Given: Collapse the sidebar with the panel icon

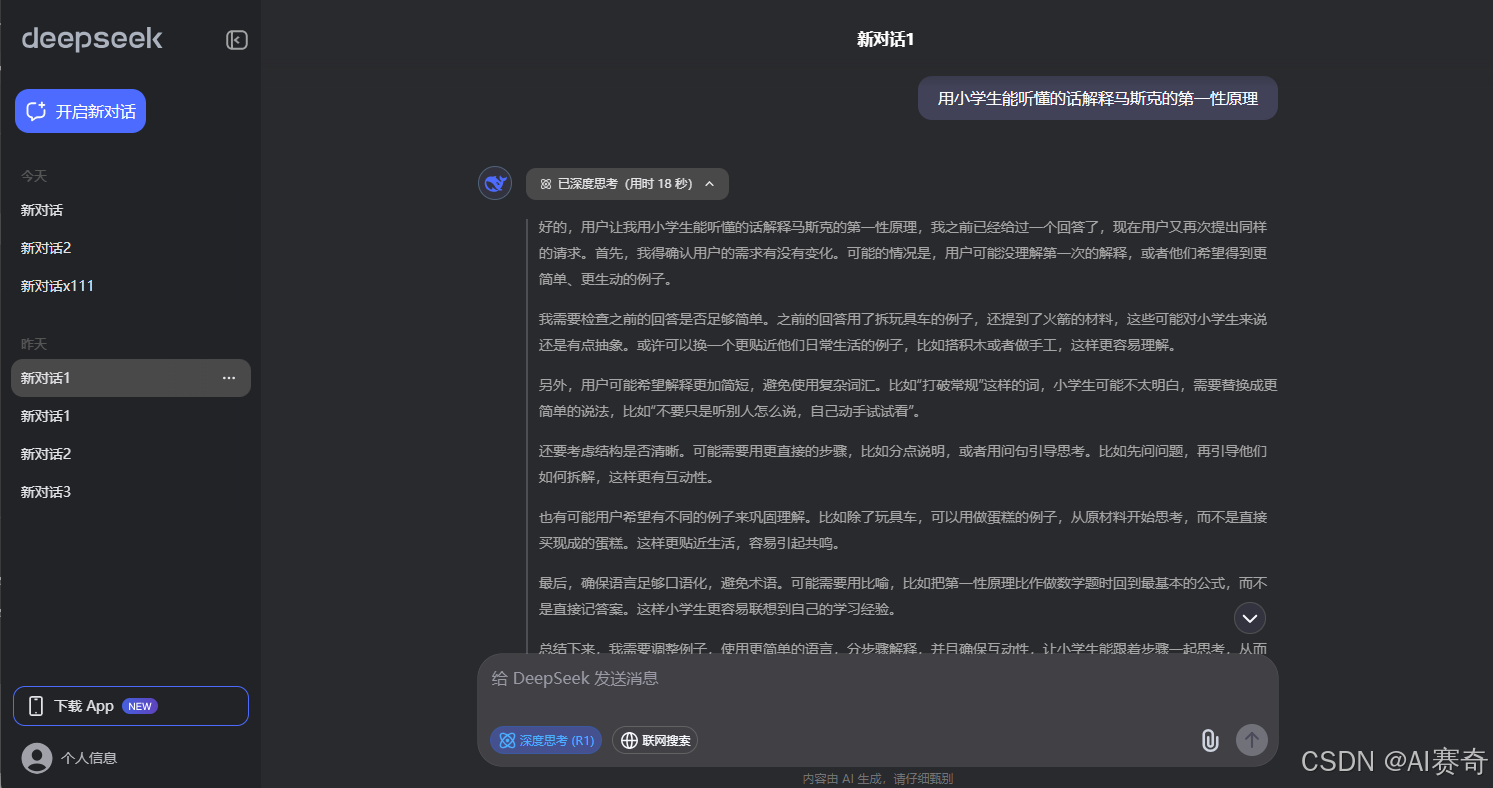Looking at the screenshot, I should tap(236, 40).
